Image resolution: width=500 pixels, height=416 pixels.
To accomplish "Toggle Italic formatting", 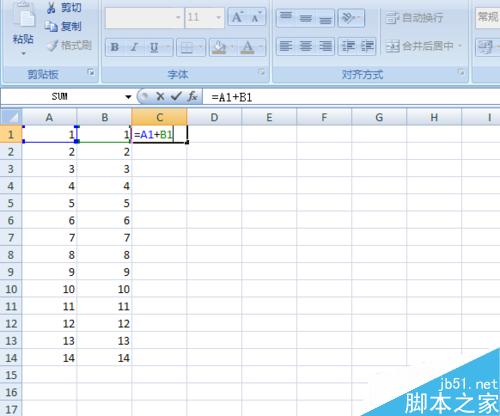I will [134, 47].
